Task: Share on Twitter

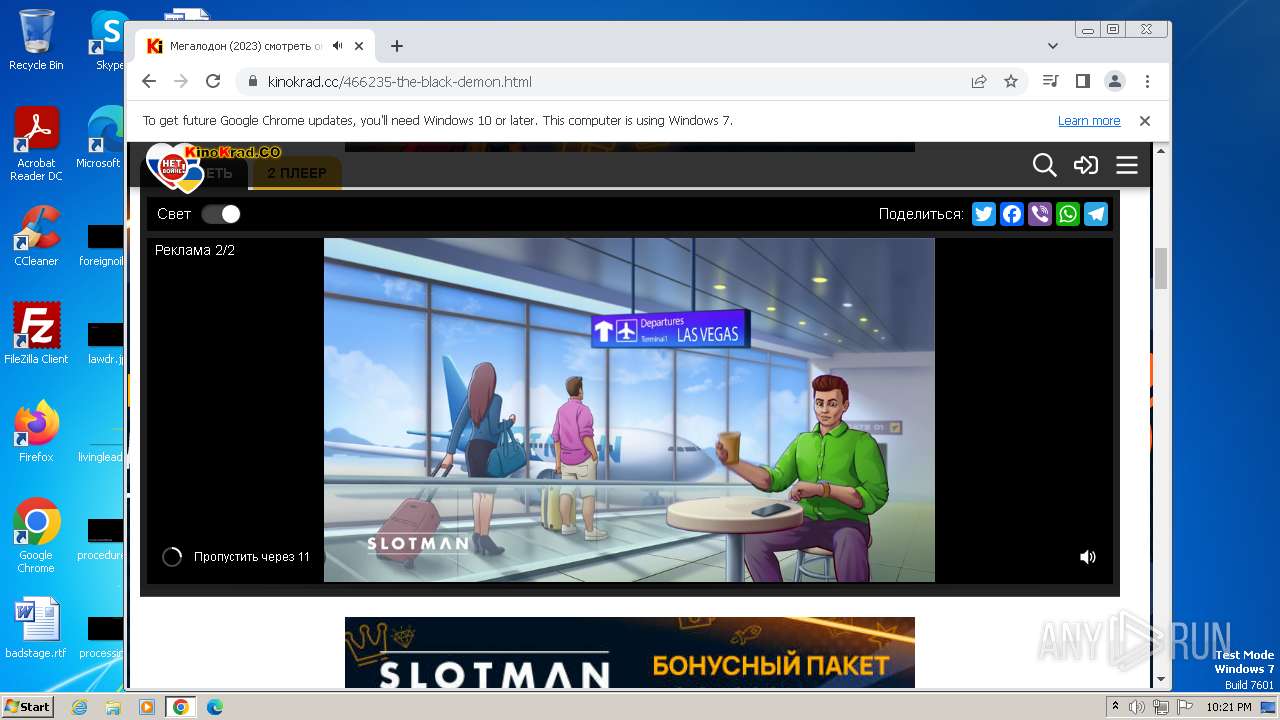Action: click(984, 214)
